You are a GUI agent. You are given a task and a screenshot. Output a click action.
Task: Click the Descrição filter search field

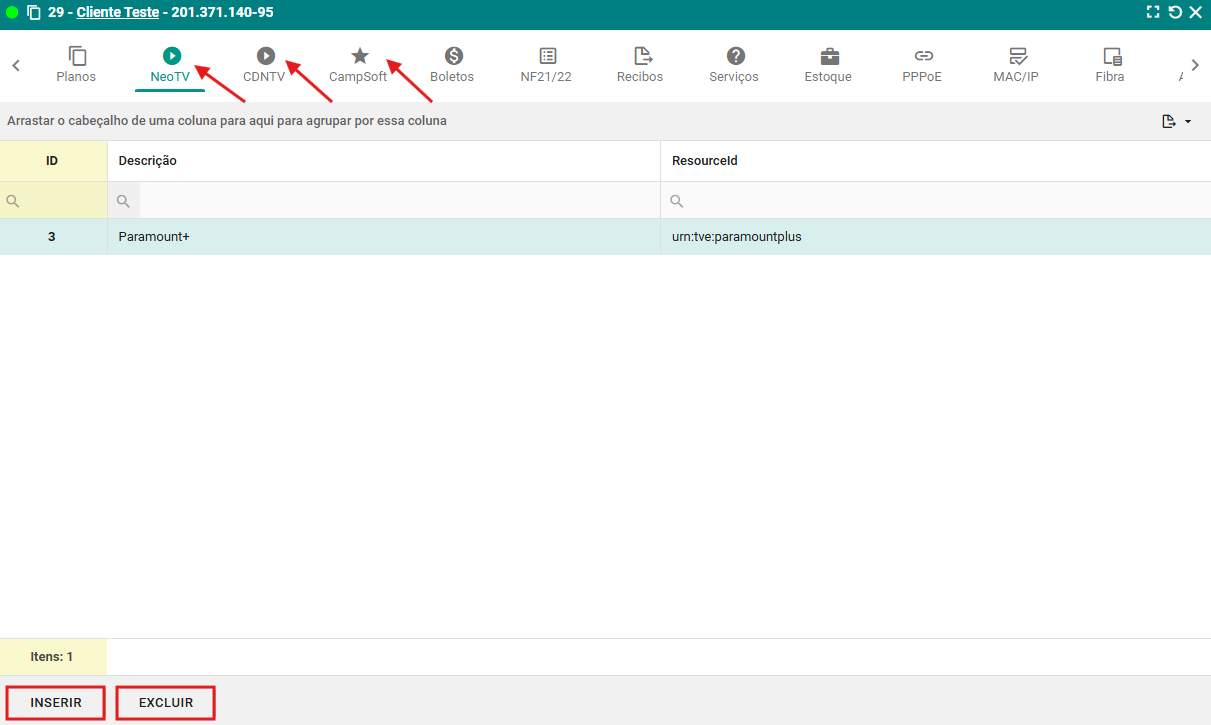[398, 201]
